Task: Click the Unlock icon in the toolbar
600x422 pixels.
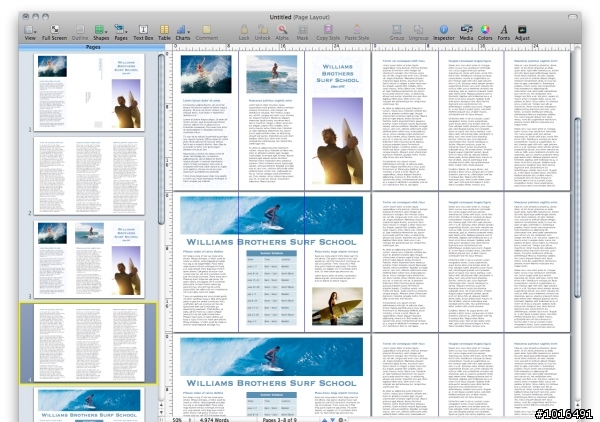Action: pyautogui.click(x=262, y=33)
